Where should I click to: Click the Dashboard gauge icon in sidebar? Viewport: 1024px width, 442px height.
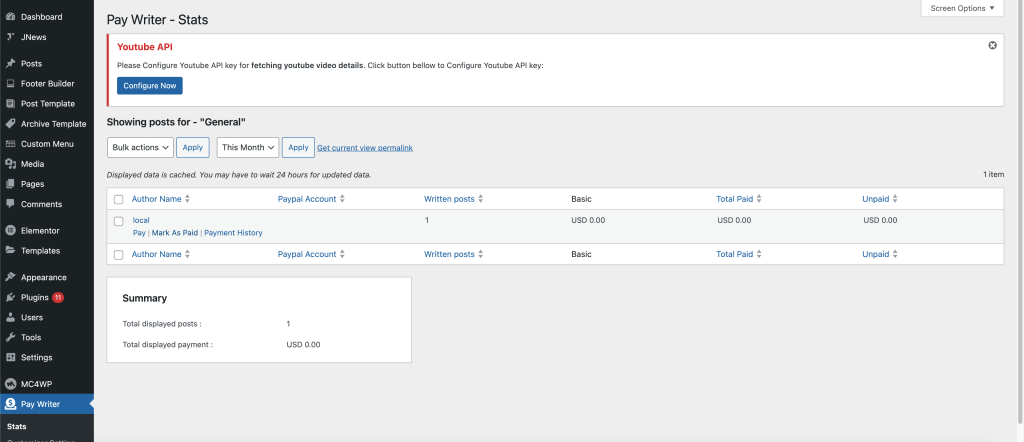tap(10, 17)
